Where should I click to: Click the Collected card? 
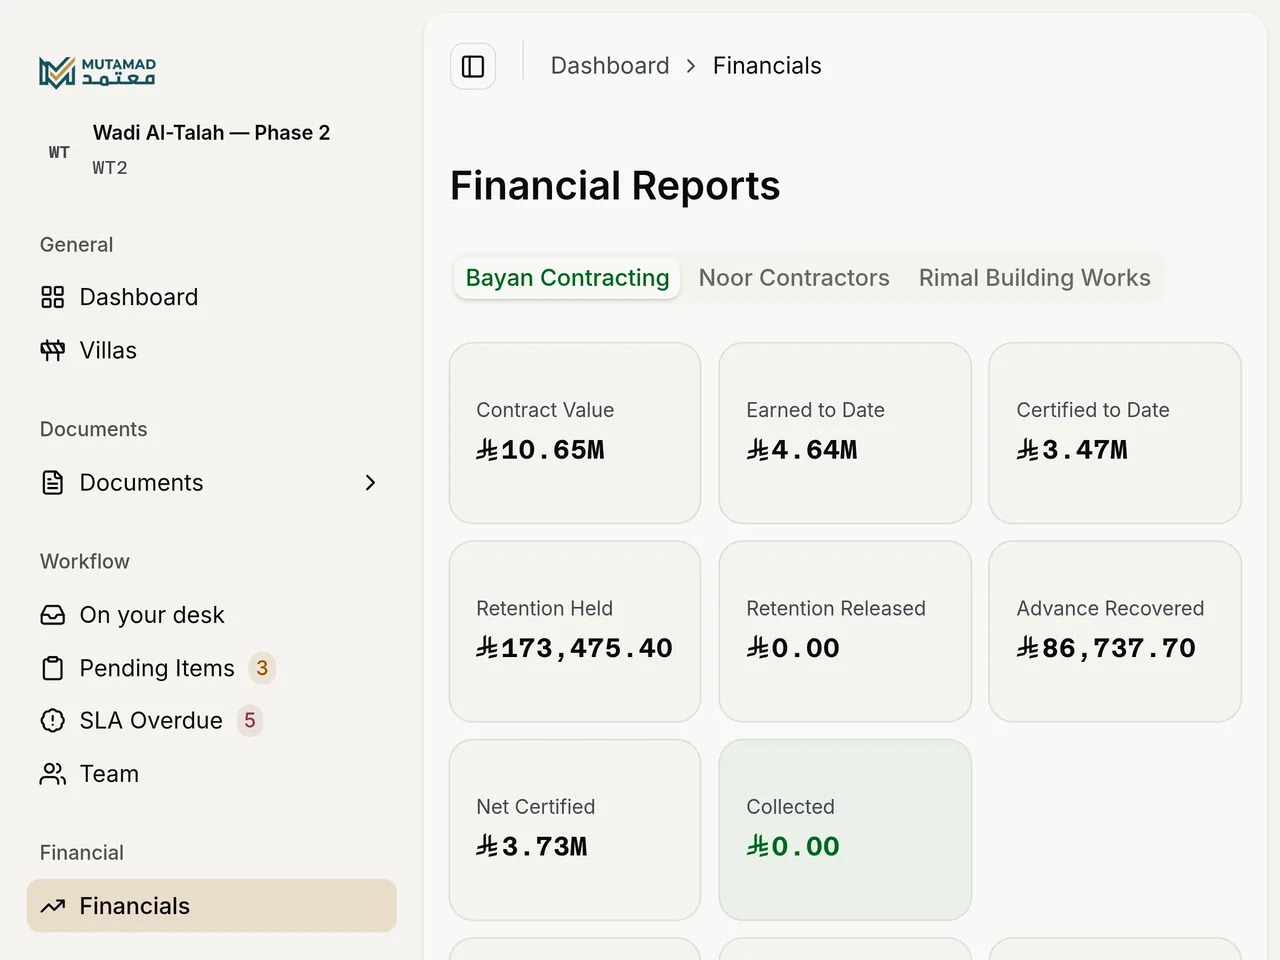(x=845, y=830)
